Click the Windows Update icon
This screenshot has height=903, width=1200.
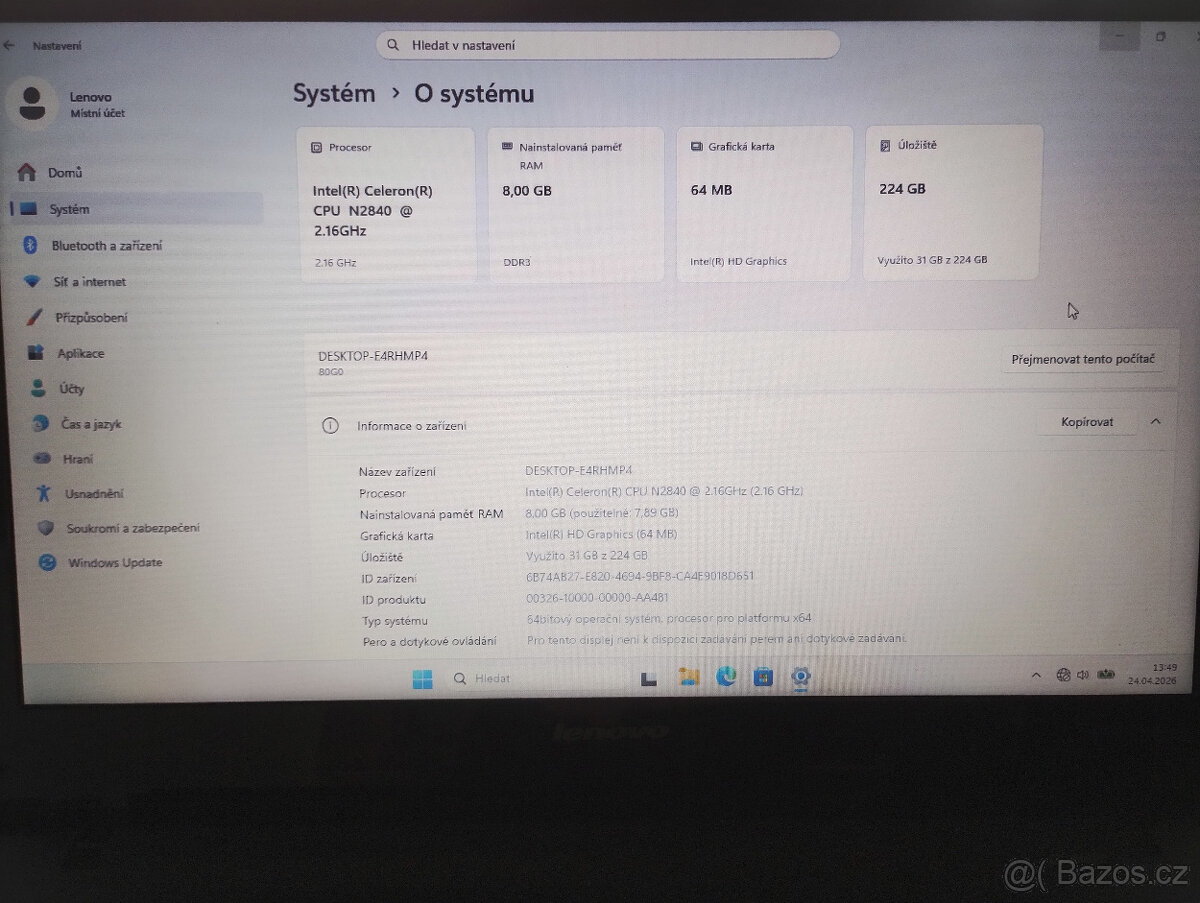47,563
